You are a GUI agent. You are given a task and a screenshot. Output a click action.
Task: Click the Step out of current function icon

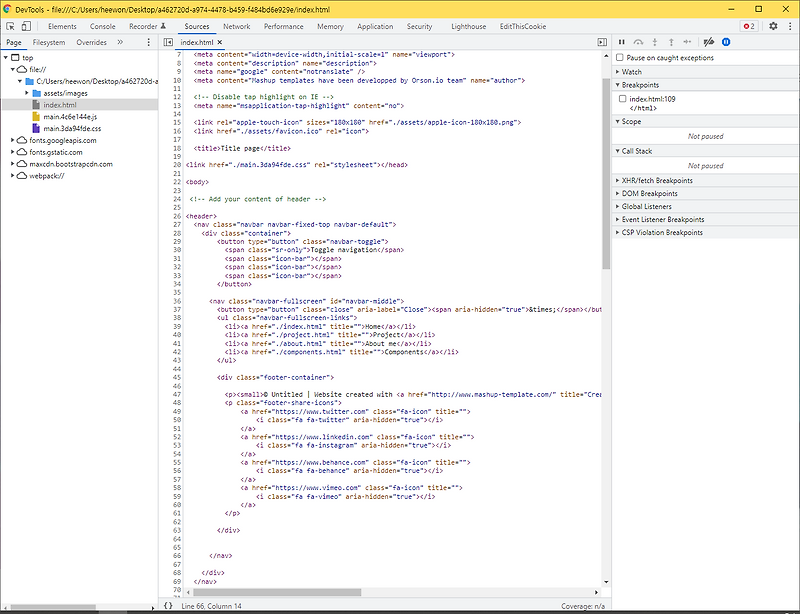(x=671, y=42)
